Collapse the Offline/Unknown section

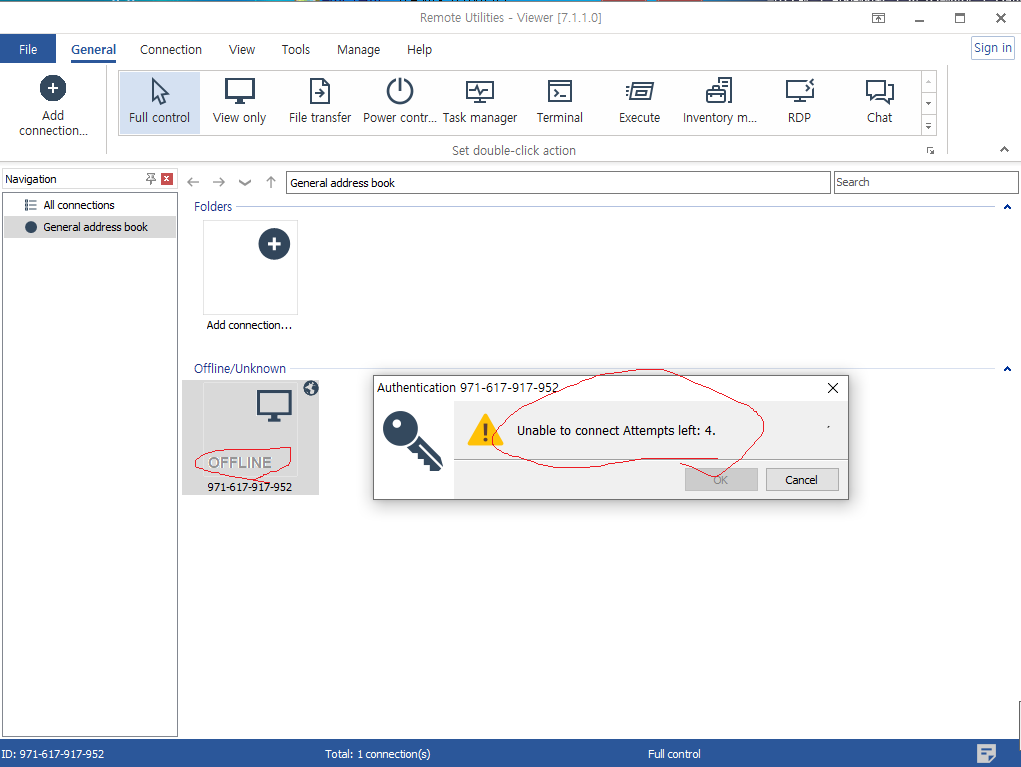click(x=1007, y=369)
